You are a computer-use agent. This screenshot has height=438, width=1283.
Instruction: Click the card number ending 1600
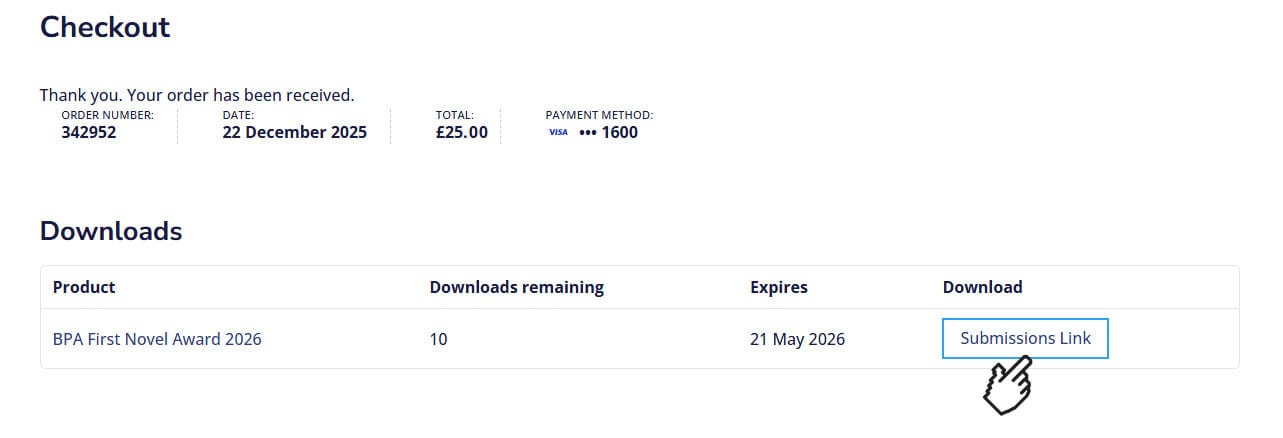(x=608, y=132)
